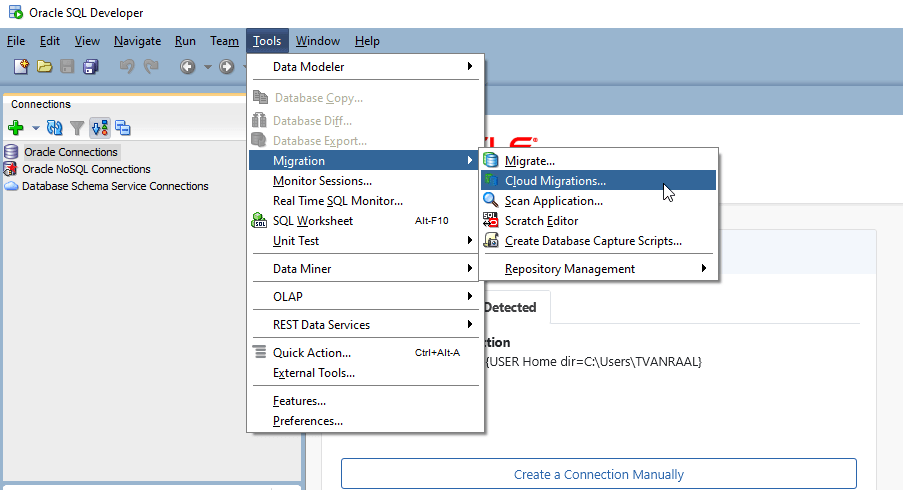903x490 pixels.
Task: Click the green New Connection plus icon
Action: [16, 128]
